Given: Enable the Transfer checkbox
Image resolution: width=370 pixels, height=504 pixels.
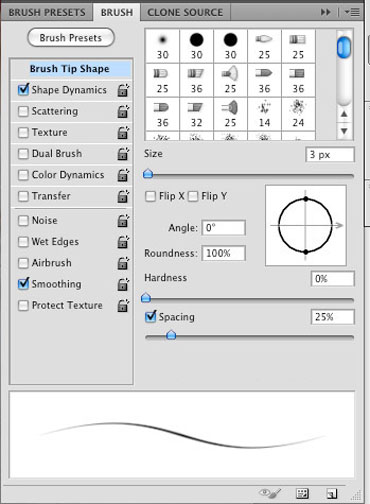Looking at the screenshot, I should 23,196.
